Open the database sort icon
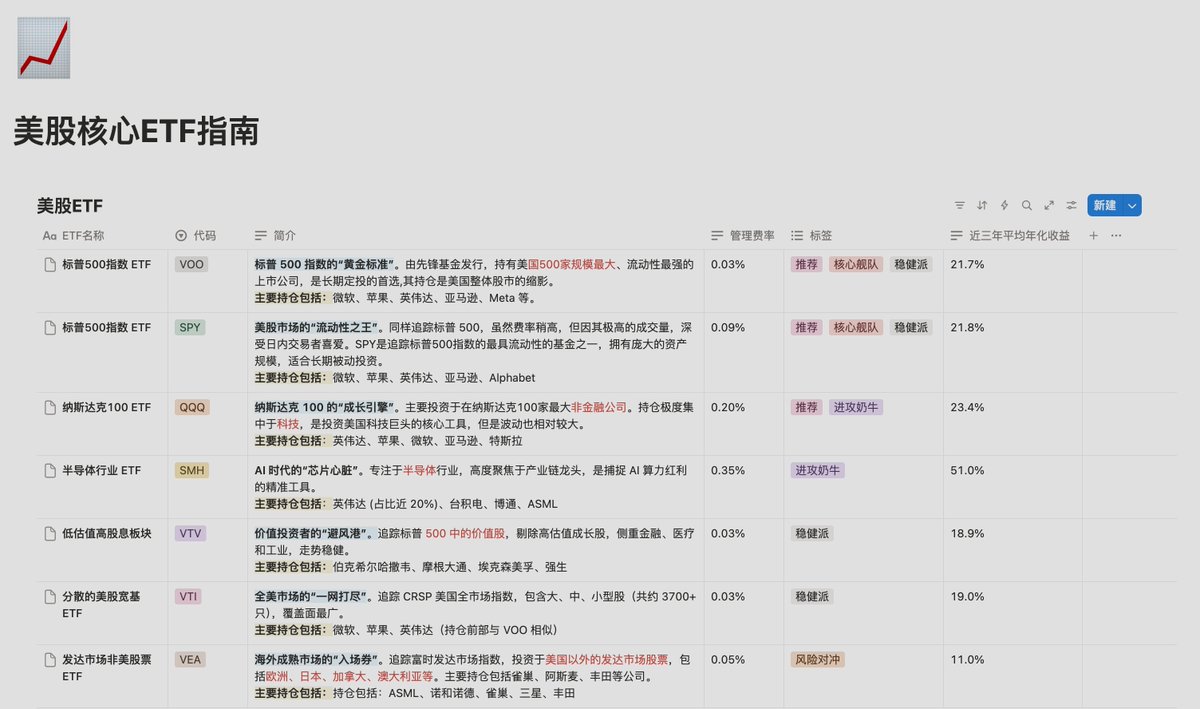The width and height of the screenshot is (1200, 709). tap(982, 205)
